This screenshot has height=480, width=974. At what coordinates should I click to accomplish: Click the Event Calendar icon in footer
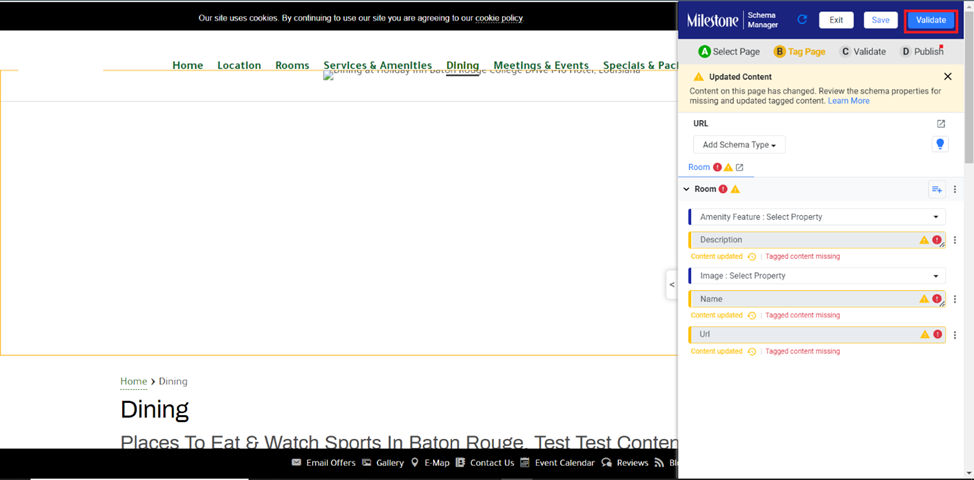click(525, 463)
